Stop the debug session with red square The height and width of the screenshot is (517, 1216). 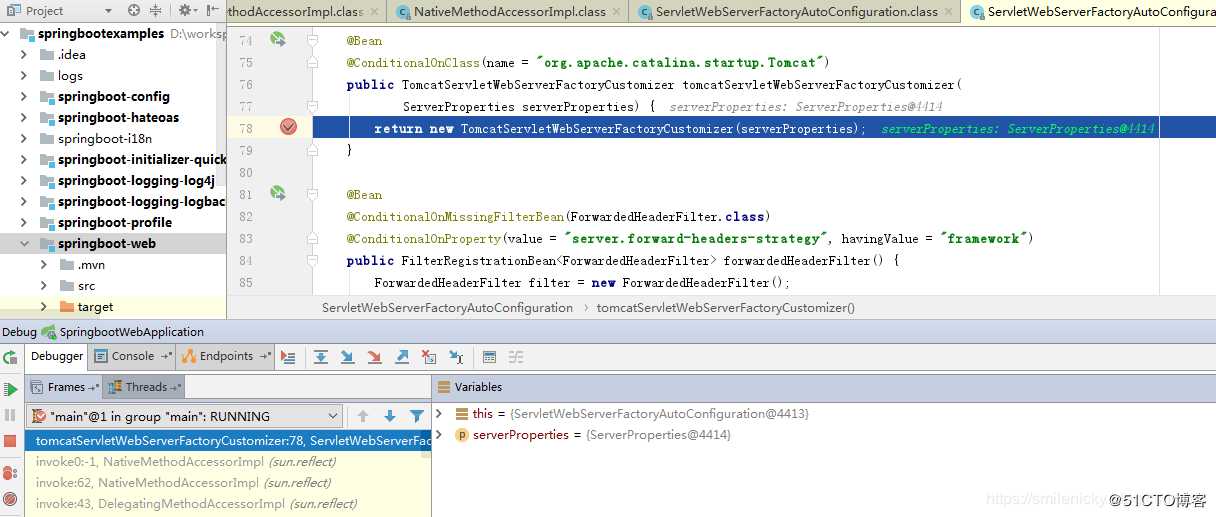tap(10, 441)
